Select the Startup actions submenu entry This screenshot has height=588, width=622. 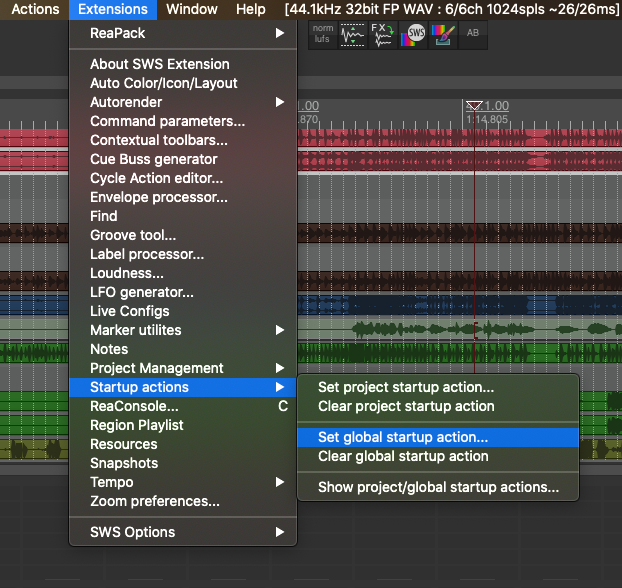click(183, 388)
